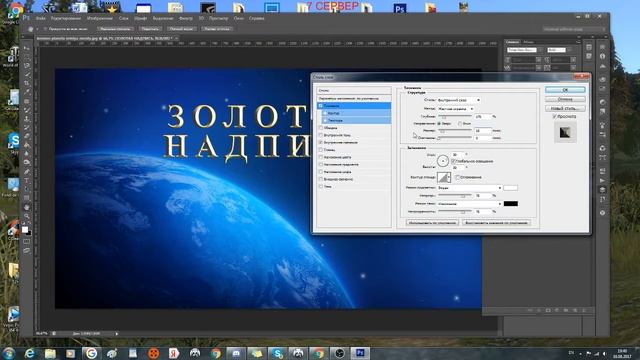The width and height of the screenshot is (640, 360).
Task: Open the Windows Start menu
Action: pos(9,353)
